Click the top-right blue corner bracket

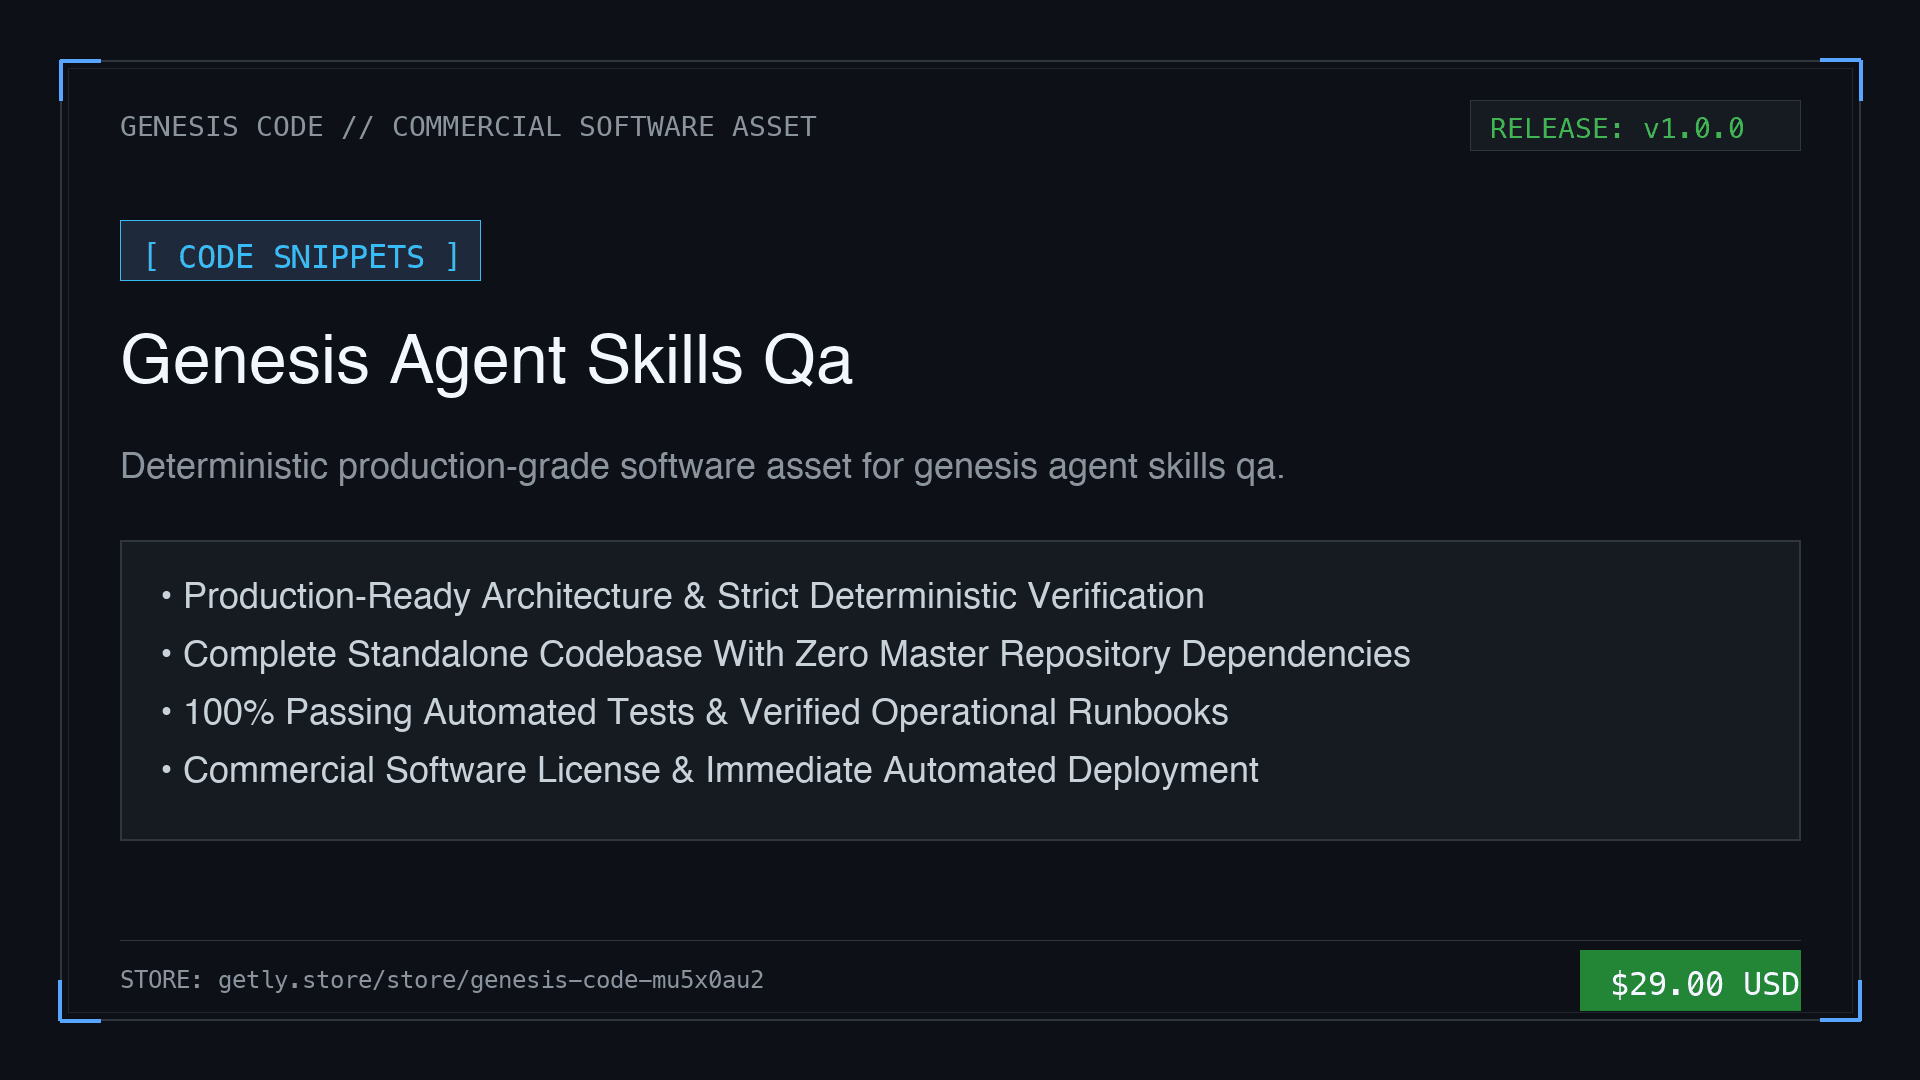point(1841,79)
